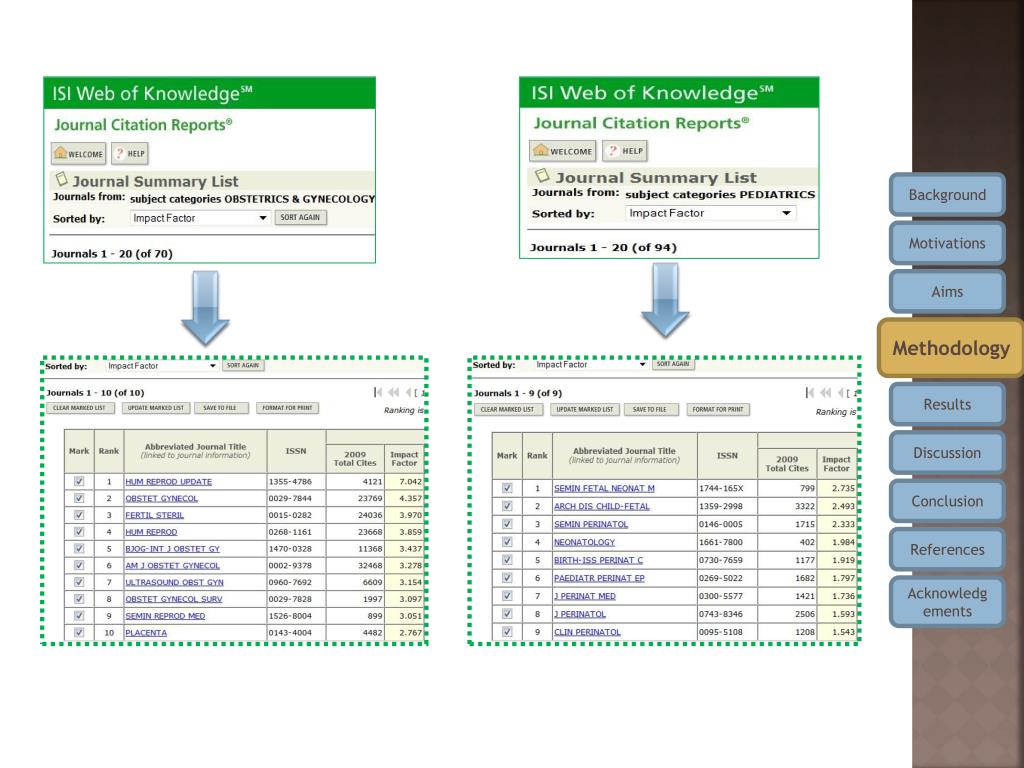Toggle the mark checkbox for SEMIN PERINATOL

(x=507, y=524)
